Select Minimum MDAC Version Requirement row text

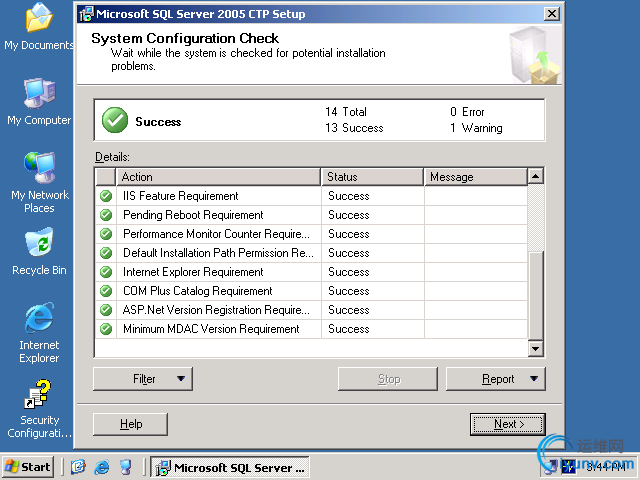click(211, 329)
